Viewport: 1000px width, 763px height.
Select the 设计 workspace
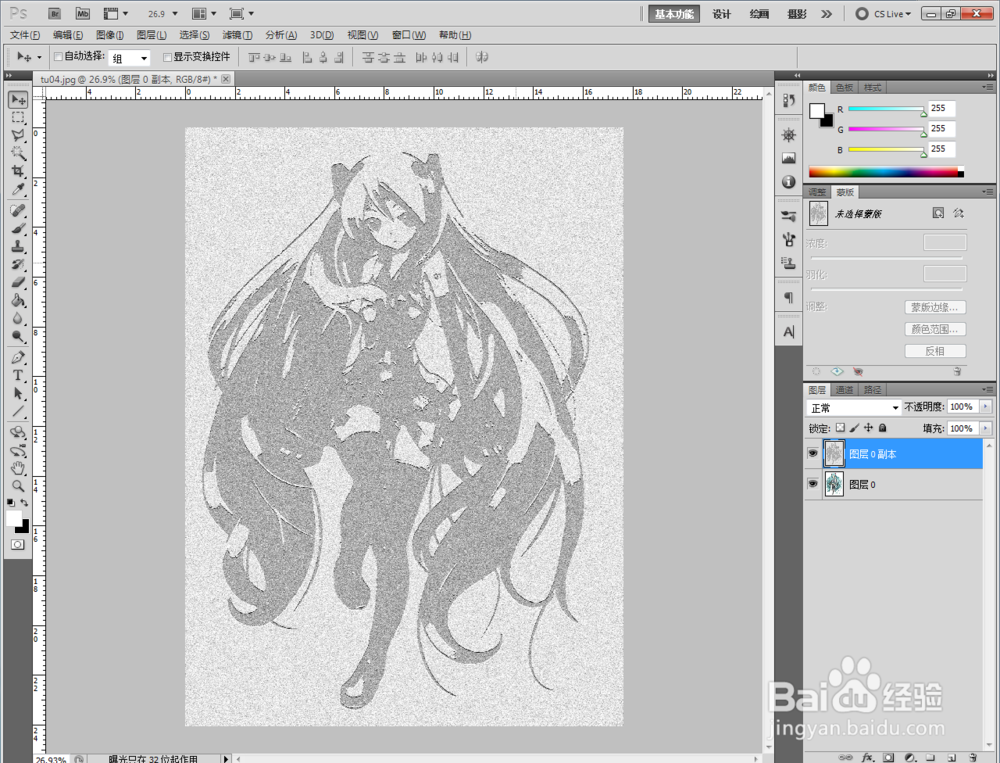[x=722, y=14]
